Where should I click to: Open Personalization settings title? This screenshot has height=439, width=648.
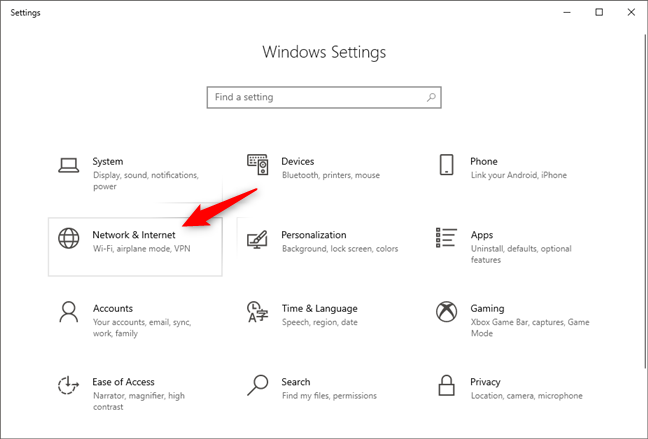click(x=314, y=235)
